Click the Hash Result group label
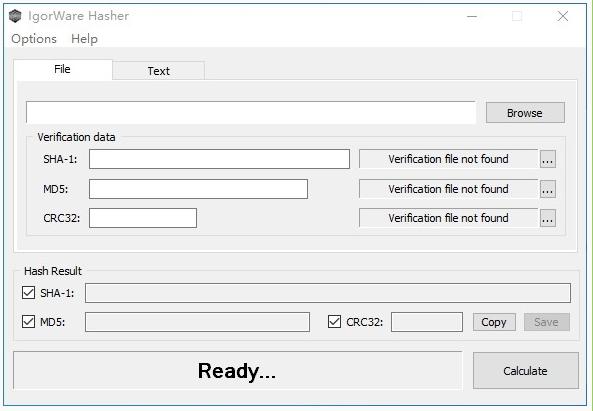Image resolution: width=593 pixels, height=411 pixels. pos(53,271)
